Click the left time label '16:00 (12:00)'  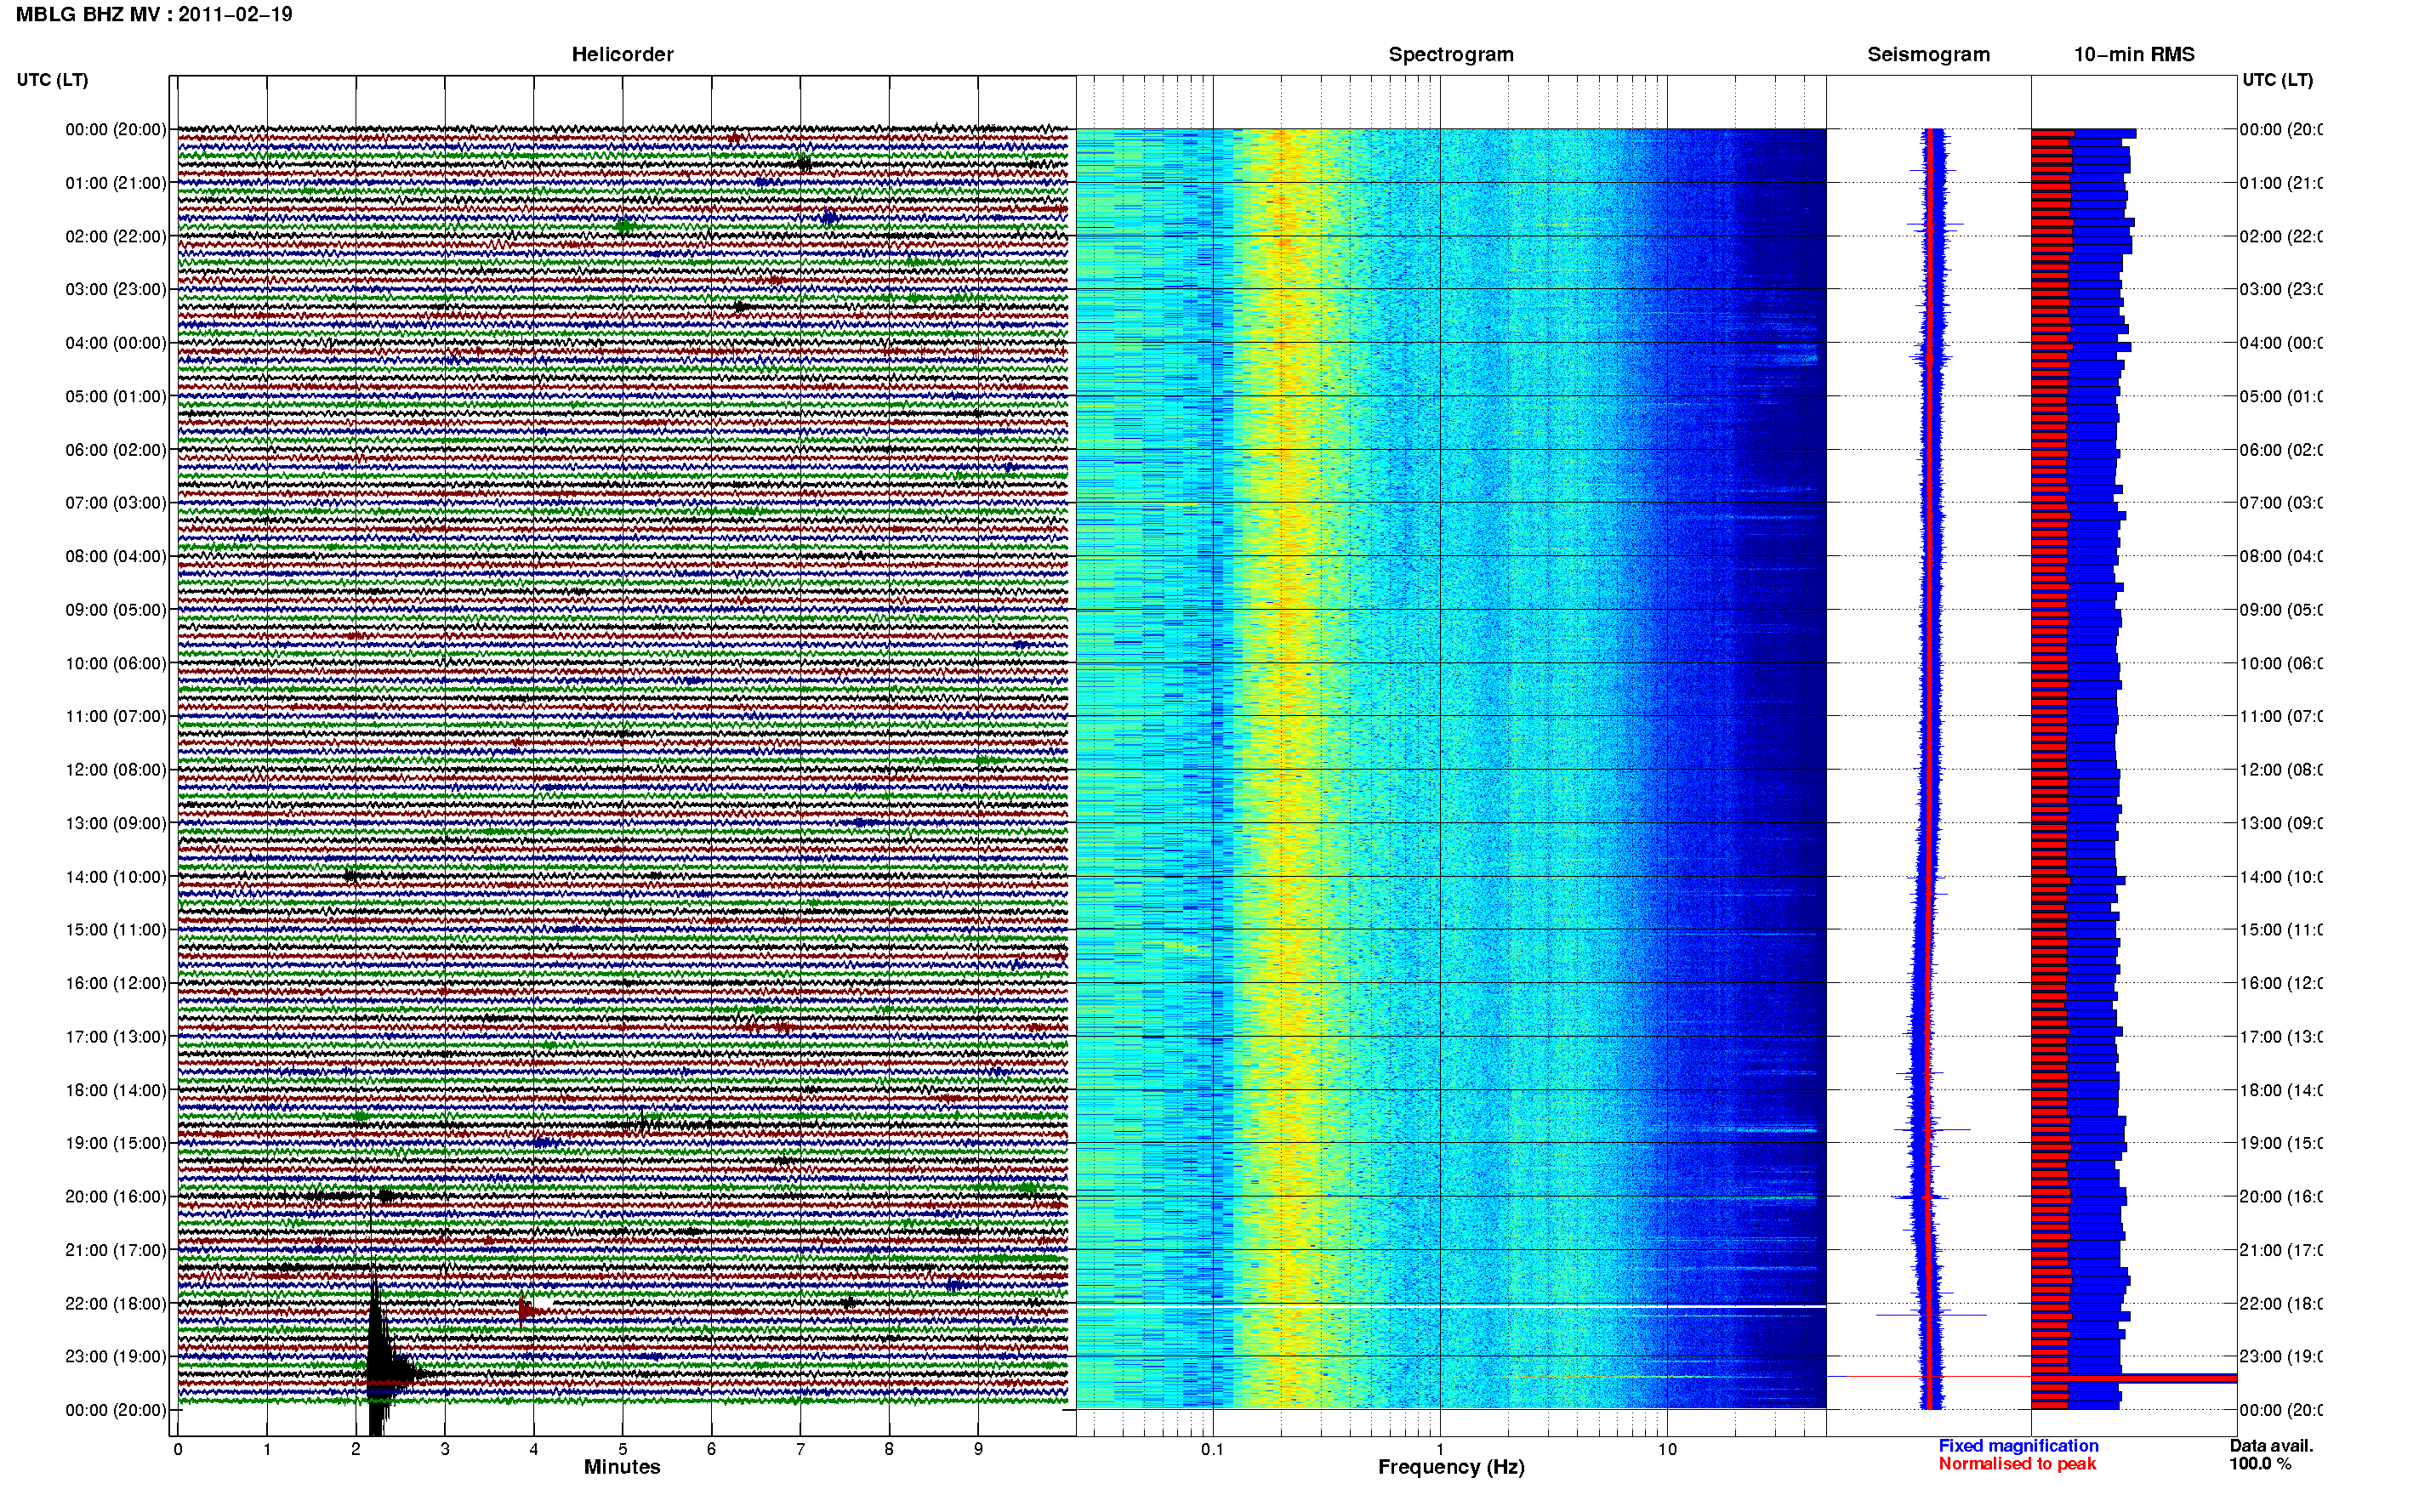pos(116,983)
